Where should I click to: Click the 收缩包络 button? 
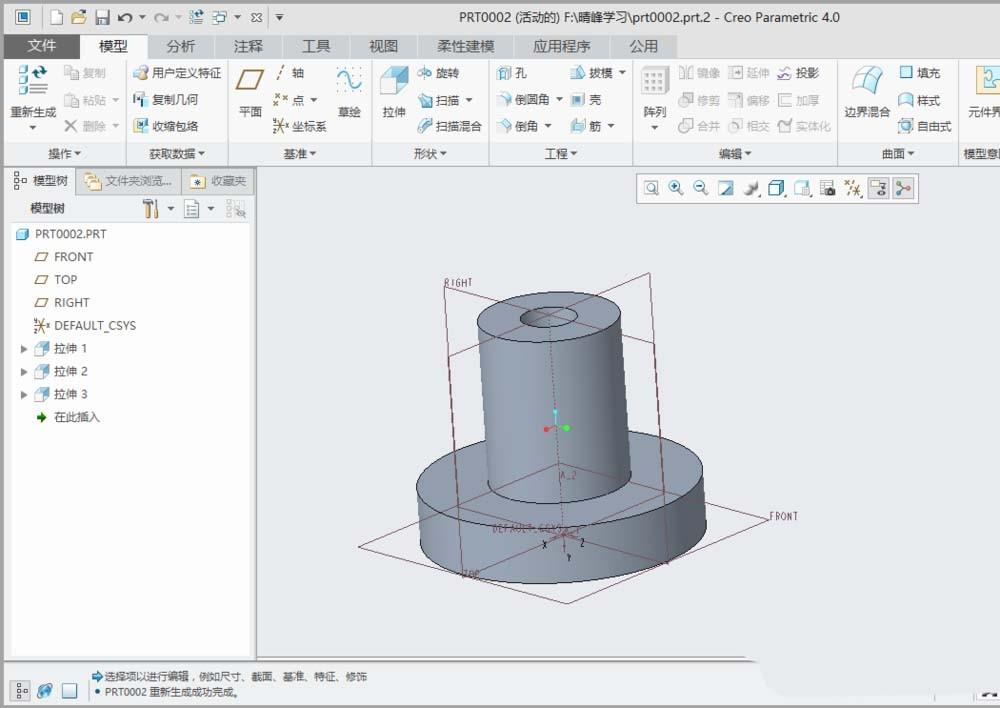click(x=166, y=126)
